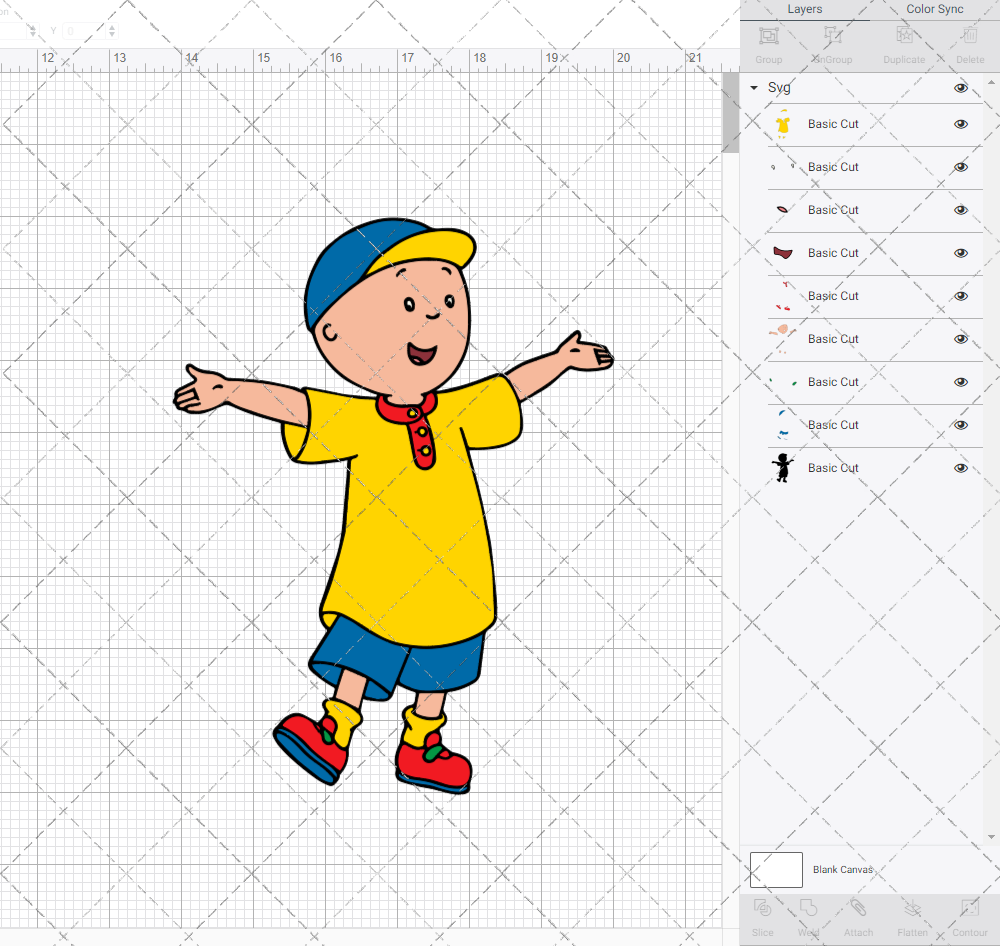1000x946 pixels.
Task: Select the yellow shirt layer thumbnail
Action: (x=783, y=124)
